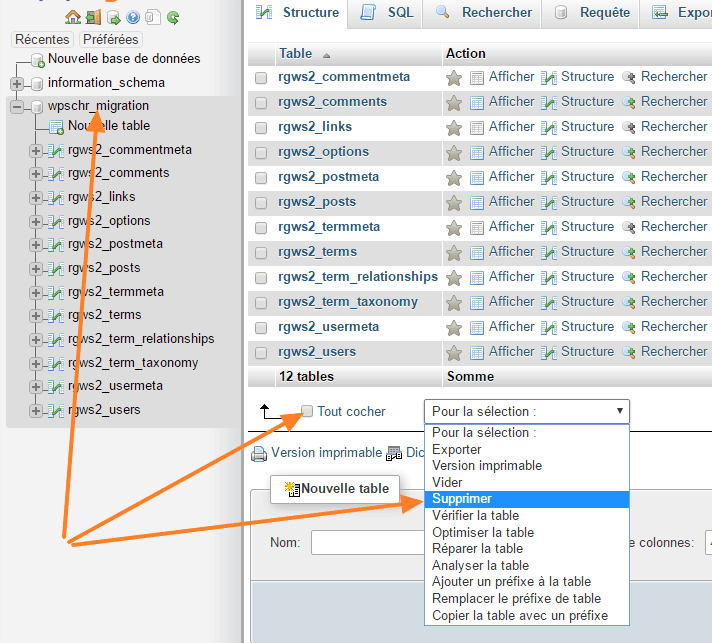Star rgws2_commentmeta as favorite
The height and width of the screenshot is (643, 712).
[x=454, y=78]
